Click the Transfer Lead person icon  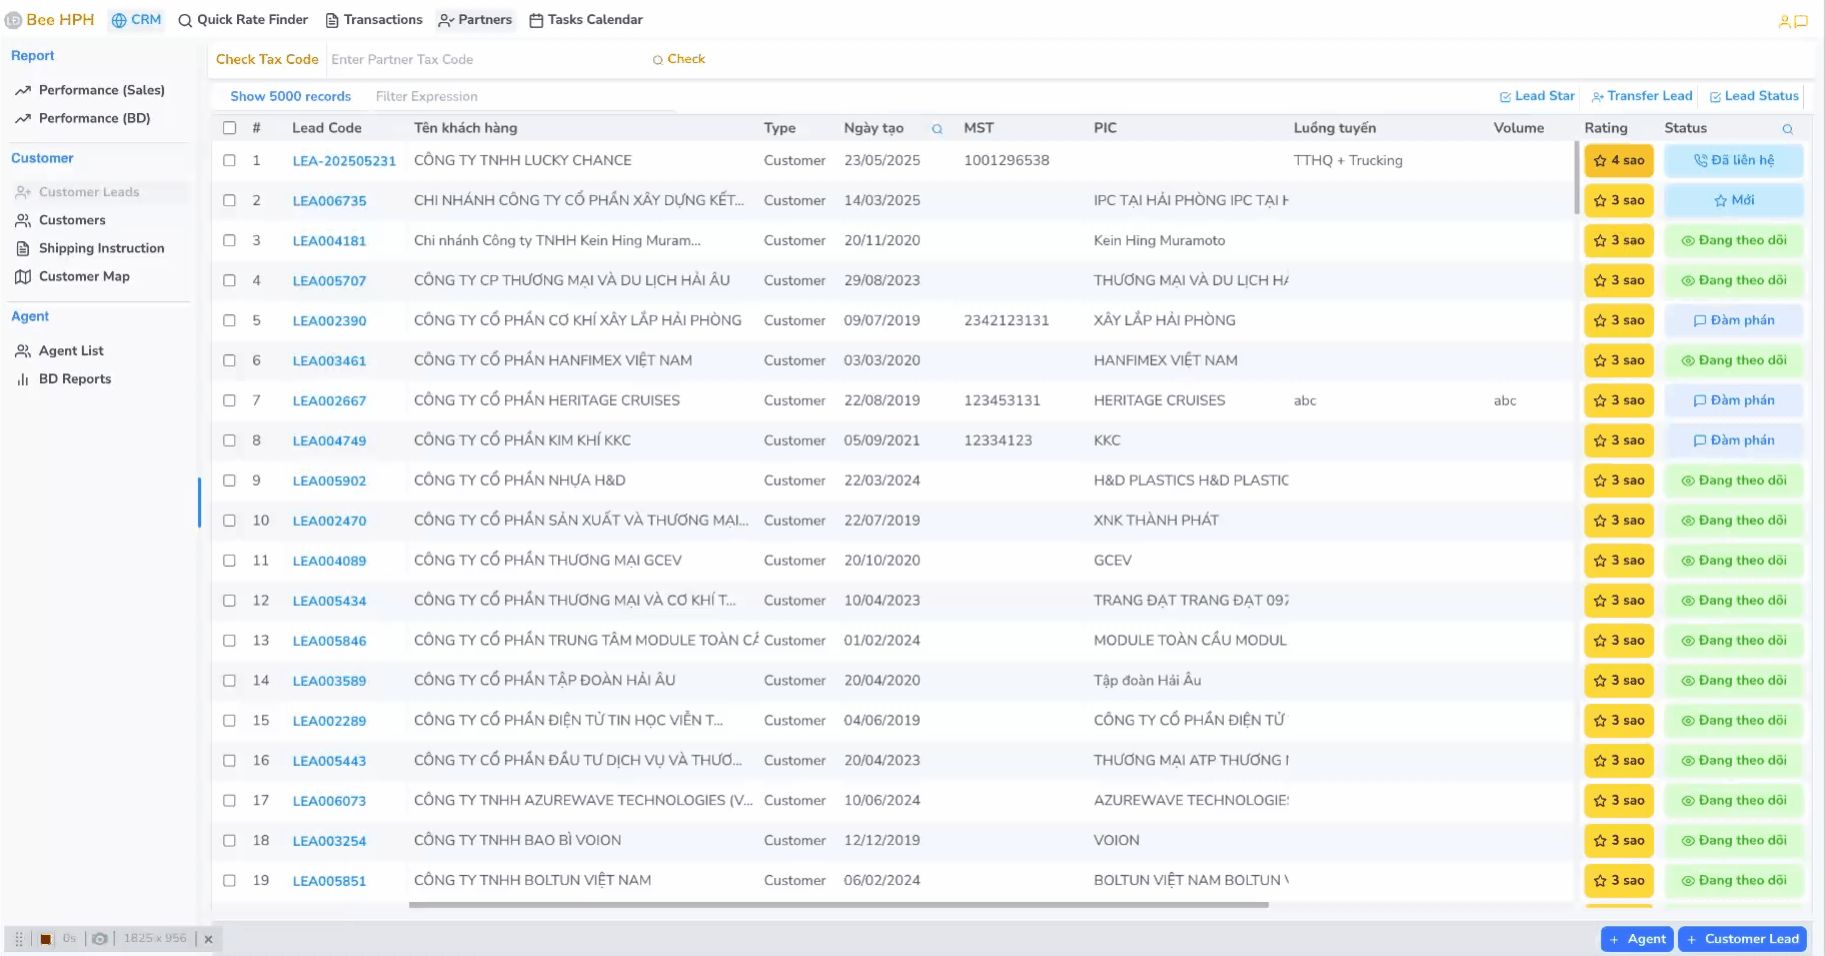pos(1598,97)
